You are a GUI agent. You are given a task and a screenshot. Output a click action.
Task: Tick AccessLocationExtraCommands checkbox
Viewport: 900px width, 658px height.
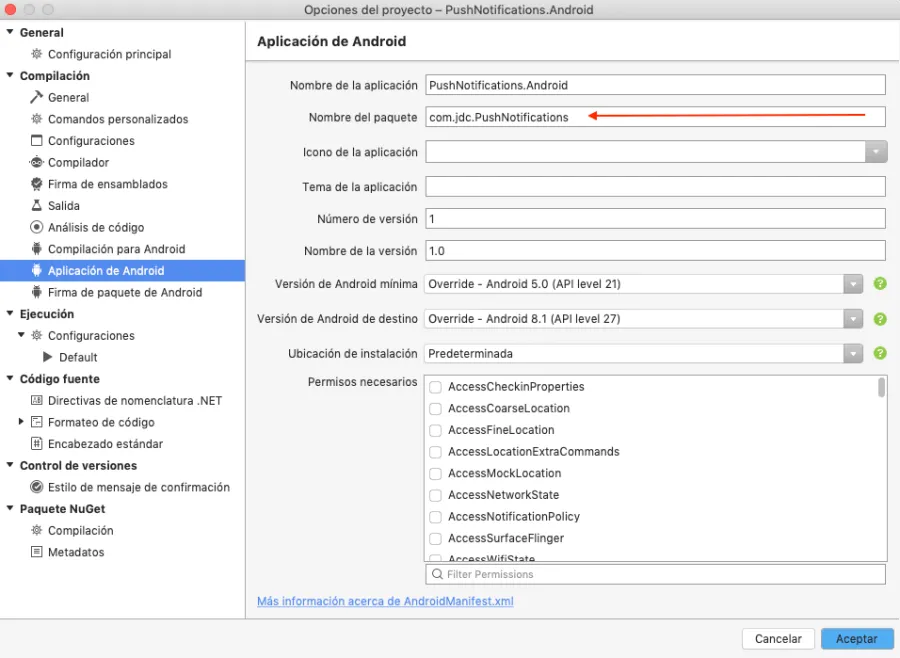point(436,452)
